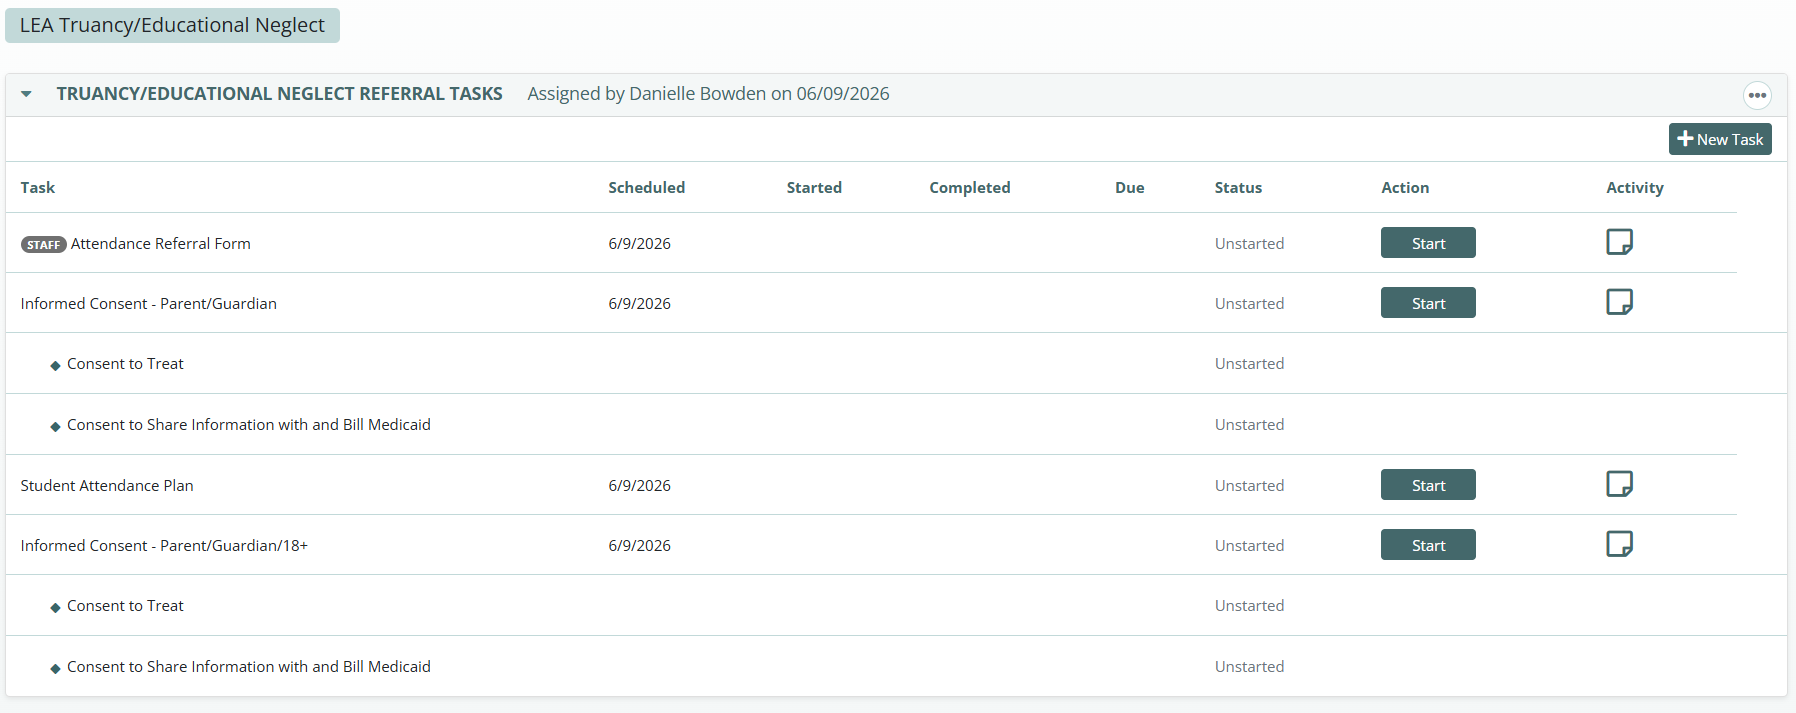Click the Status column header
Screen dimensions: 1796x713
1238,187
